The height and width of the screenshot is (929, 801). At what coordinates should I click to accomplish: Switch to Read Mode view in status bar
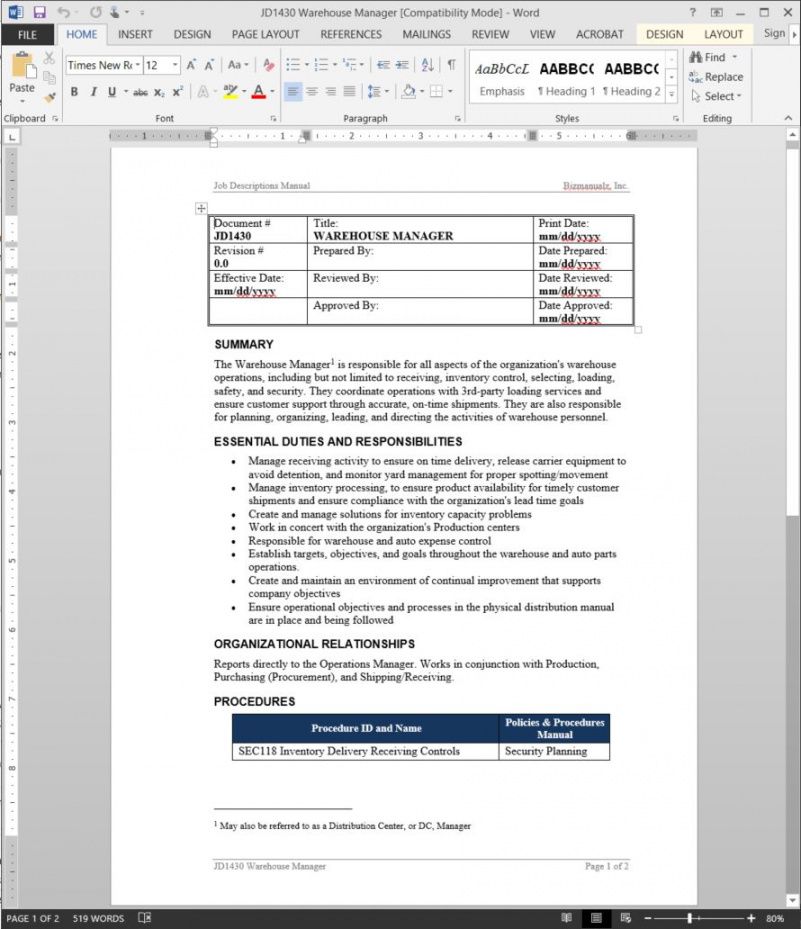point(566,918)
